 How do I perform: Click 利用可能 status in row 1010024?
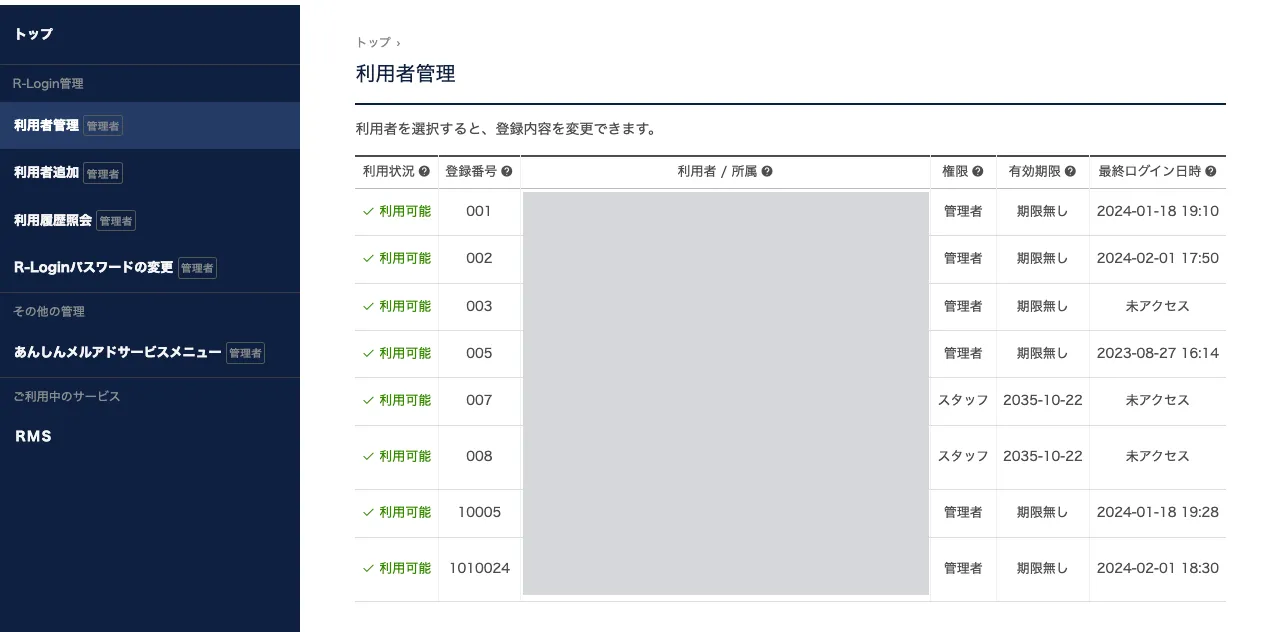tap(397, 568)
